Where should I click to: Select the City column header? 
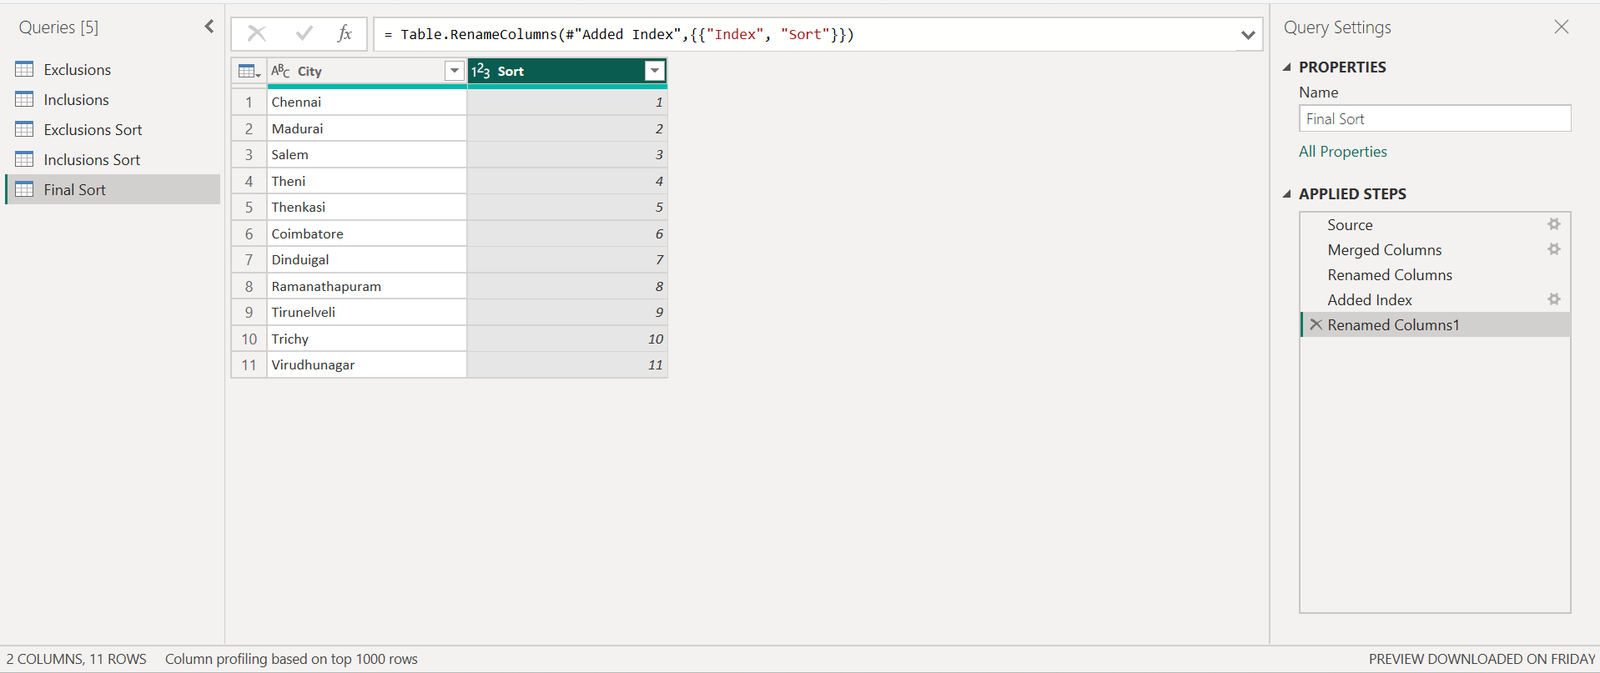(366, 71)
